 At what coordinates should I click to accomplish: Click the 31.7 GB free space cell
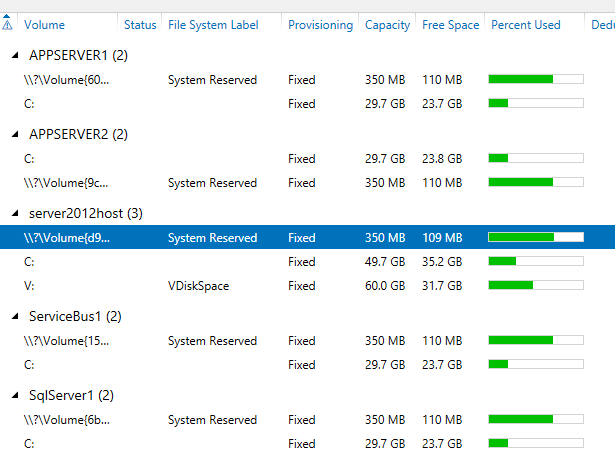tap(442, 285)
